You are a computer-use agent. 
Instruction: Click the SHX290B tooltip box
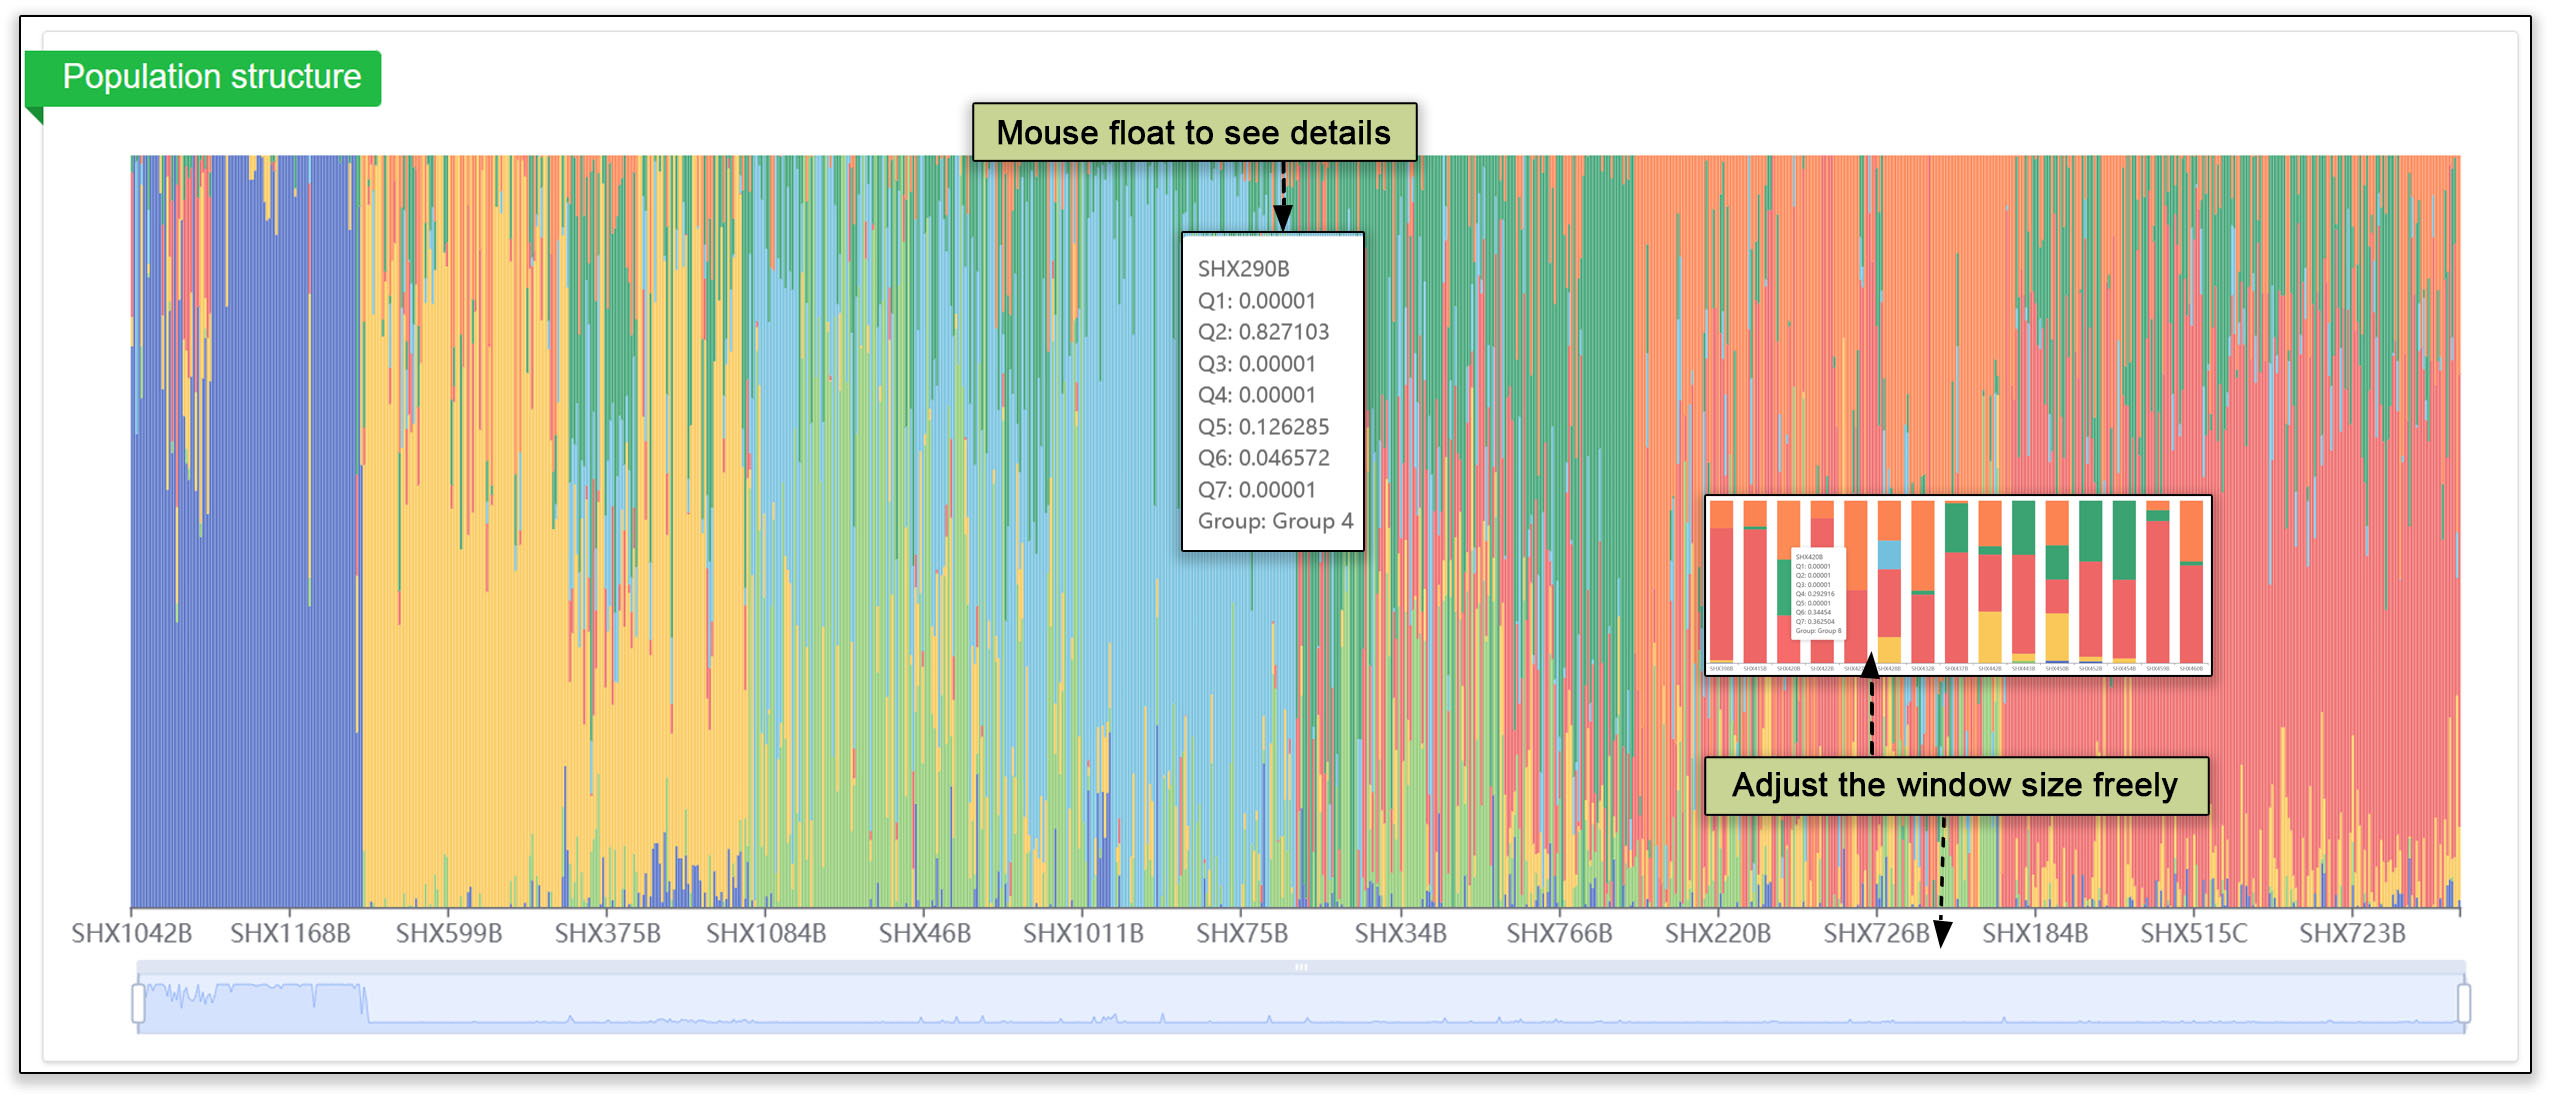tap(1272, 392)
